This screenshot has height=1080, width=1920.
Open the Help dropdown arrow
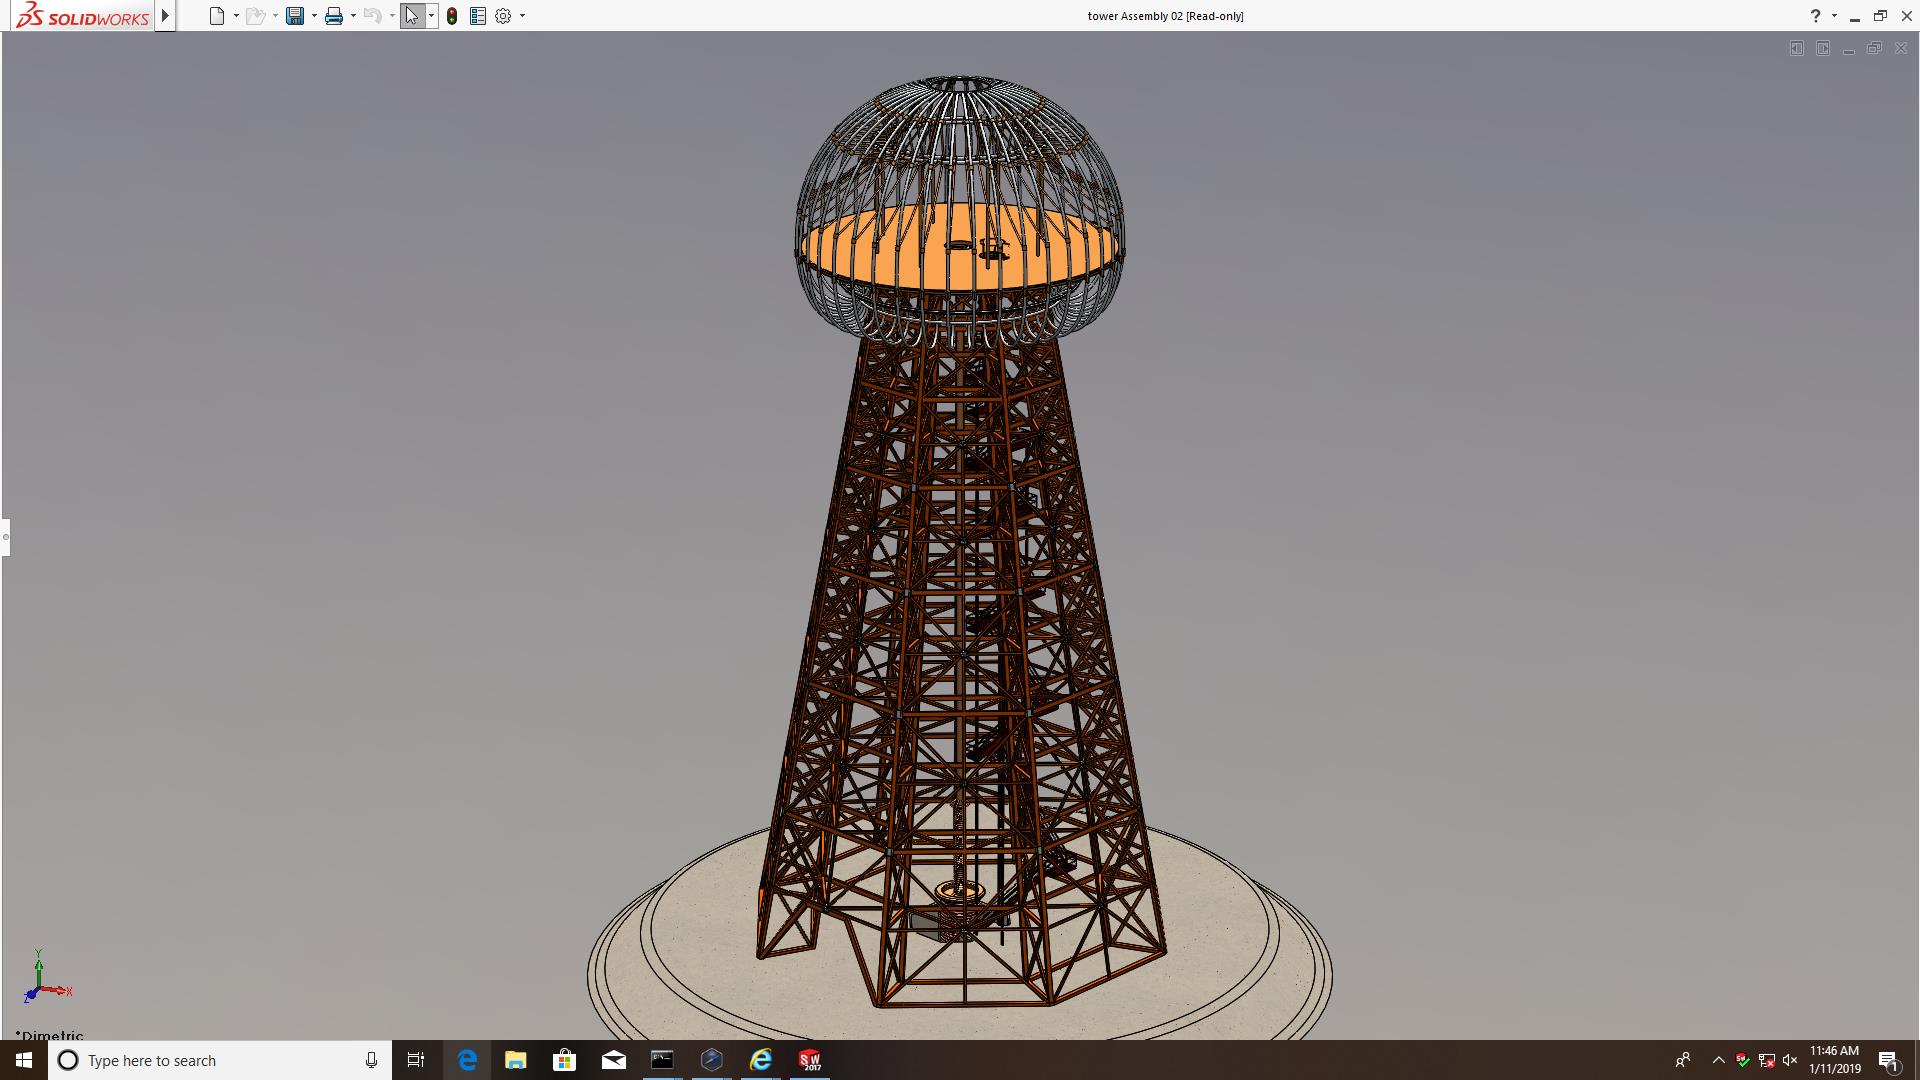pyautogui.click(x=1834, y=16)
